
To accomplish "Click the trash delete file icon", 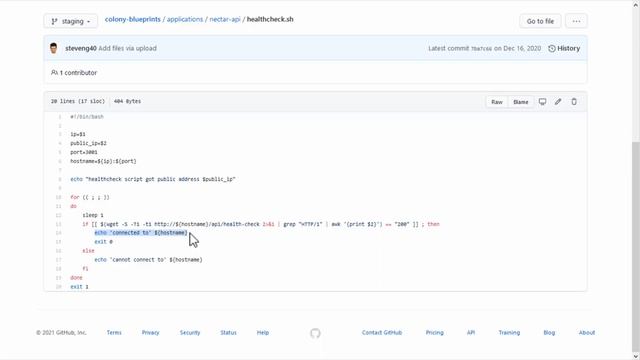I will [574, 102].
